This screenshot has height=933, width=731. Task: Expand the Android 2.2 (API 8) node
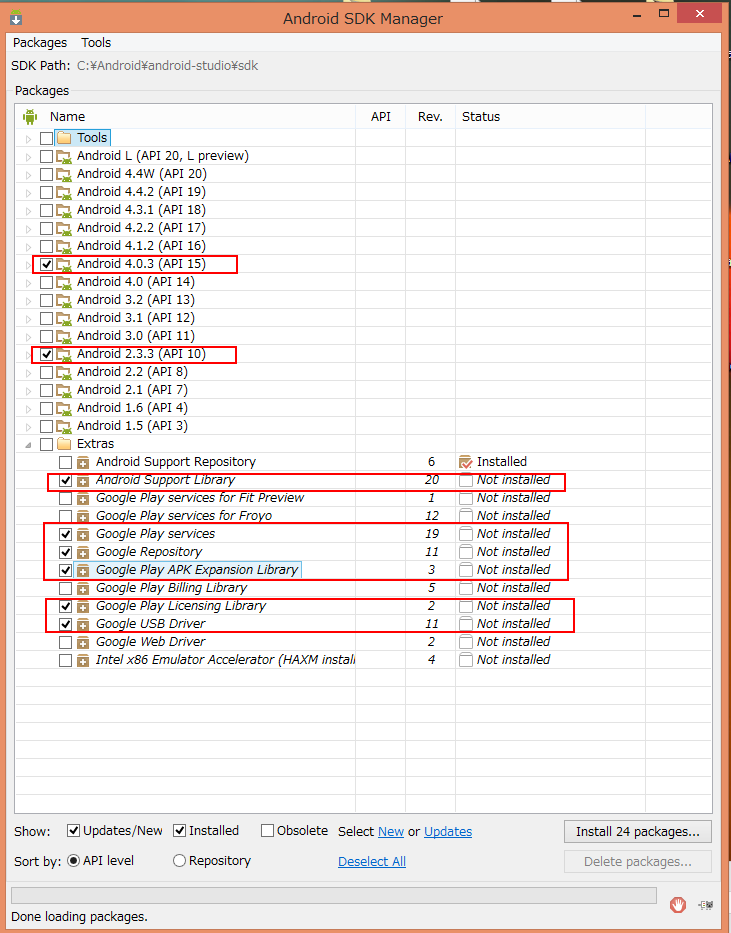[28, 372]
